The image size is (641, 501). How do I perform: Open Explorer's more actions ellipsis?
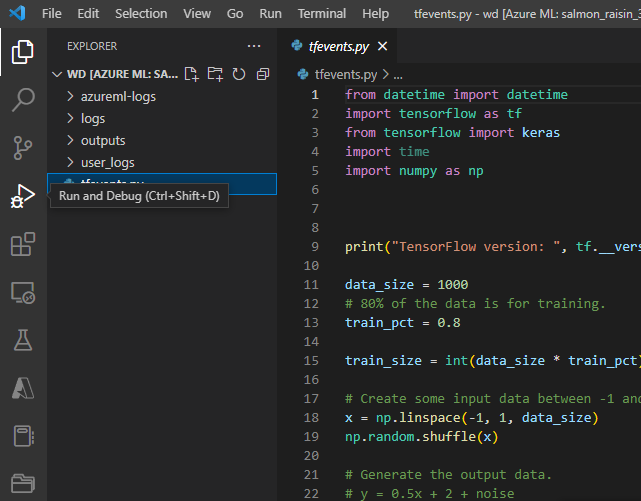click(254, 46)
